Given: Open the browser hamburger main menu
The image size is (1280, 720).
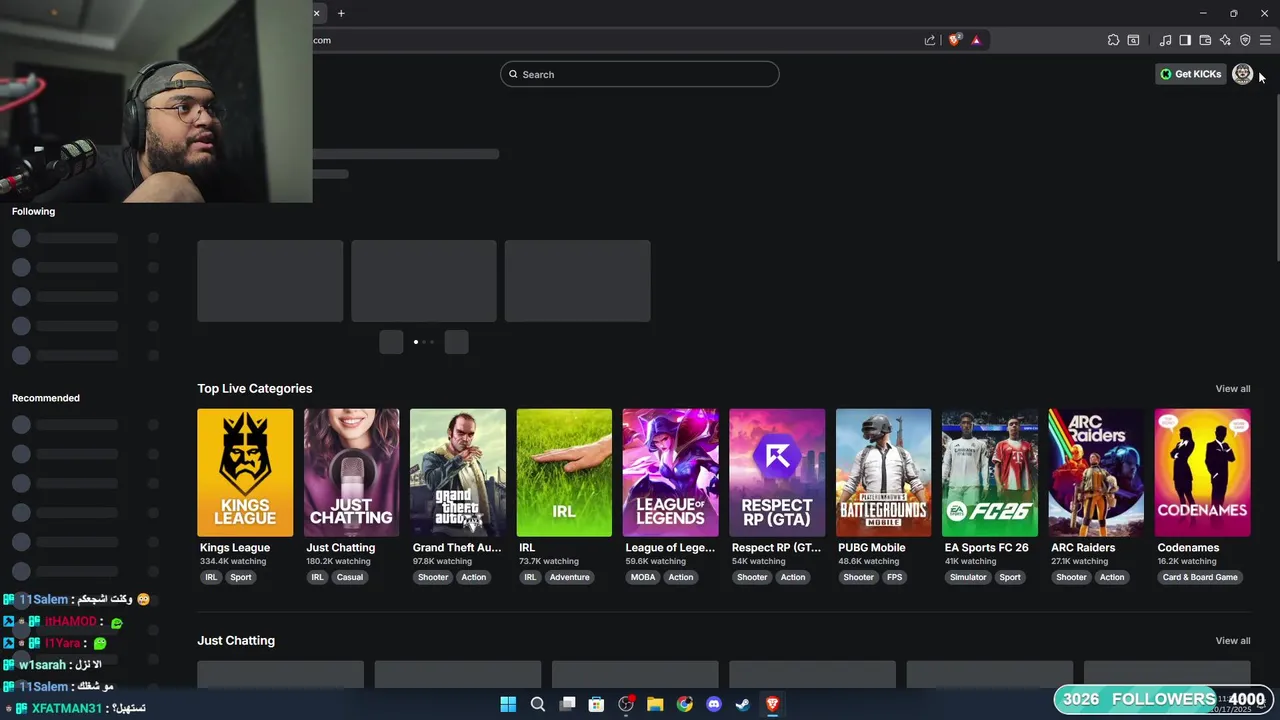Looking at the screenshot, I should (1265, 40).
